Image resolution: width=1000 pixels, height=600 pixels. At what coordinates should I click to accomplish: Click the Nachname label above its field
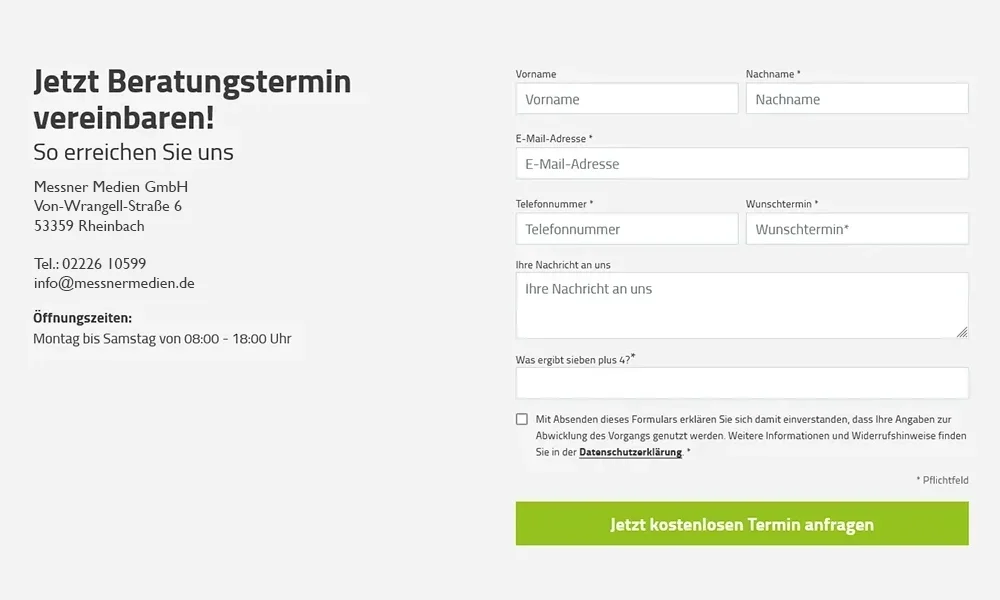pyautogui.click(x=771, y=74)
